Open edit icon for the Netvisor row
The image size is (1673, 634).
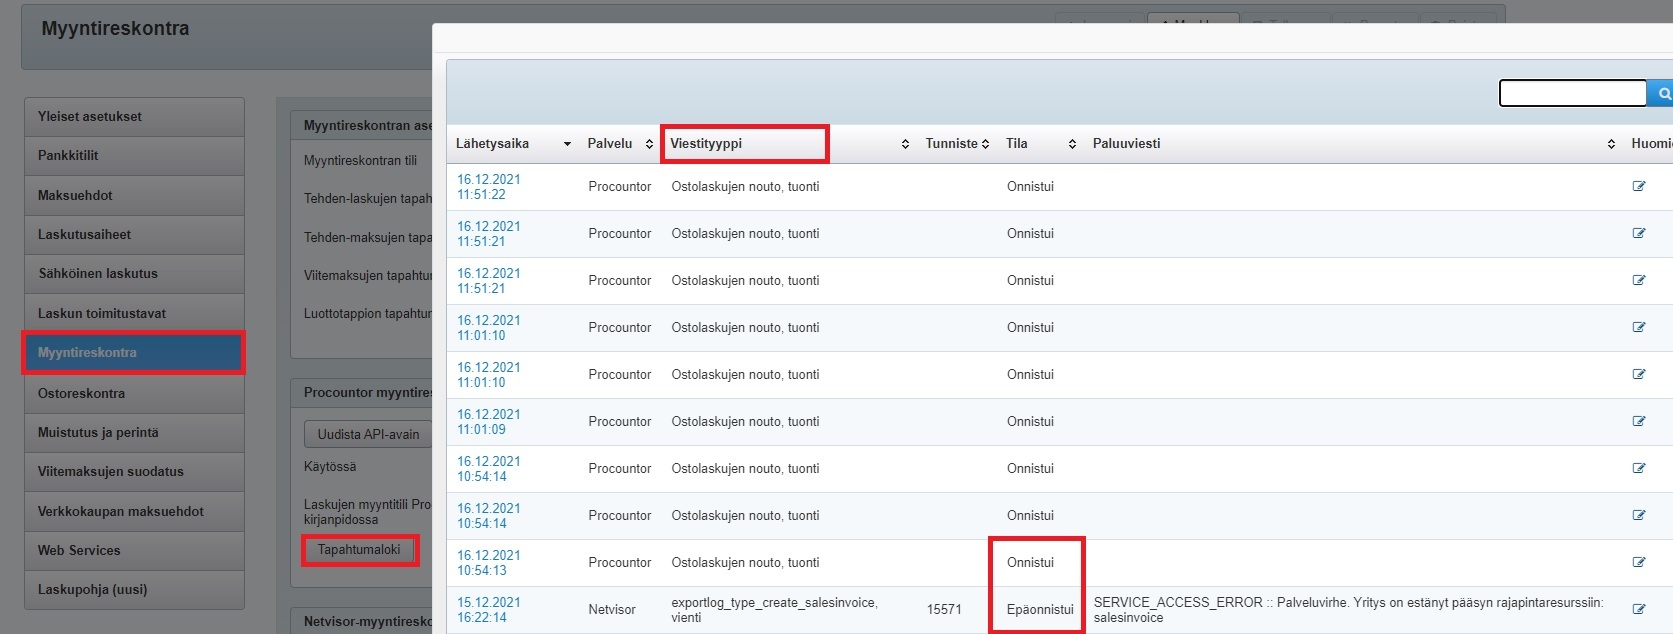point(1638,609)
